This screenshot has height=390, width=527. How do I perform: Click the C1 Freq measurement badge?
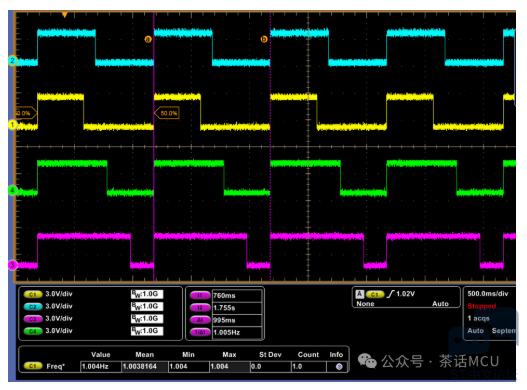coord(33,366)
